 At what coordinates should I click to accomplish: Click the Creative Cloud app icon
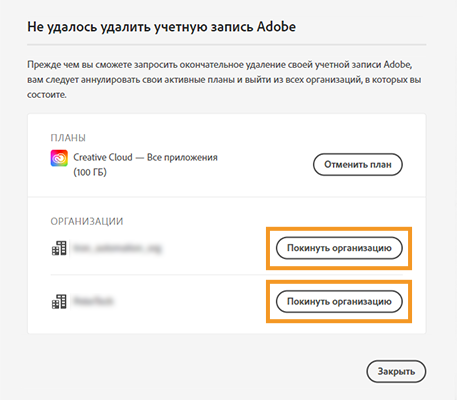59,158
